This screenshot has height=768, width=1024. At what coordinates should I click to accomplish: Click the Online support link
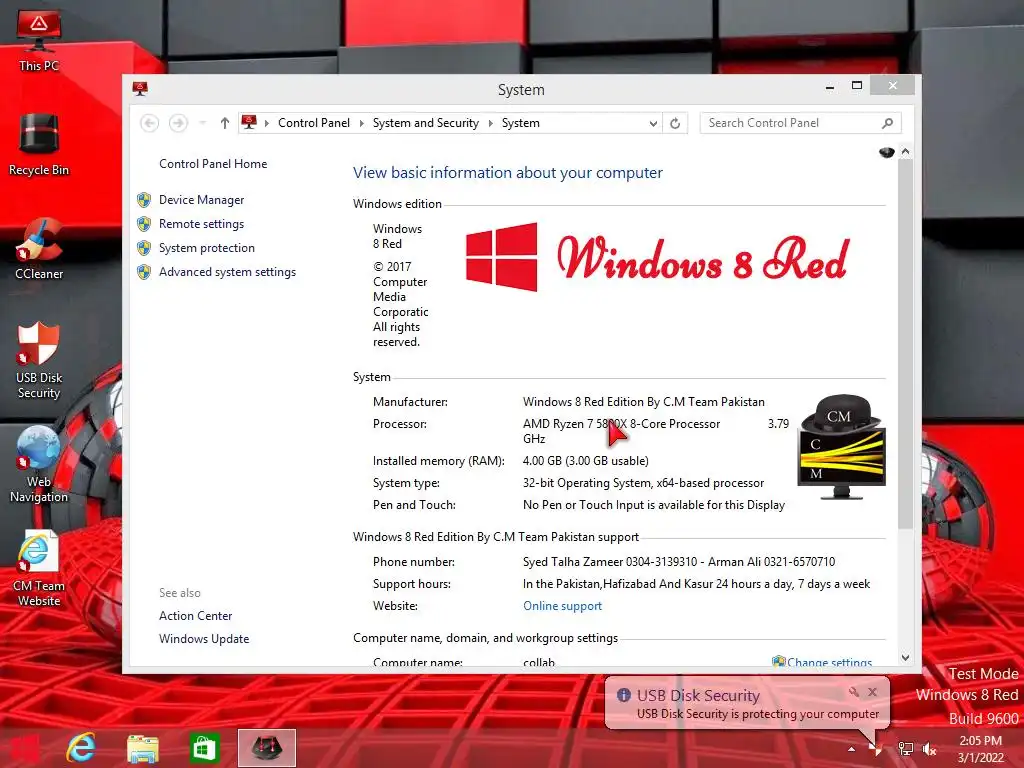pos(562,606)
